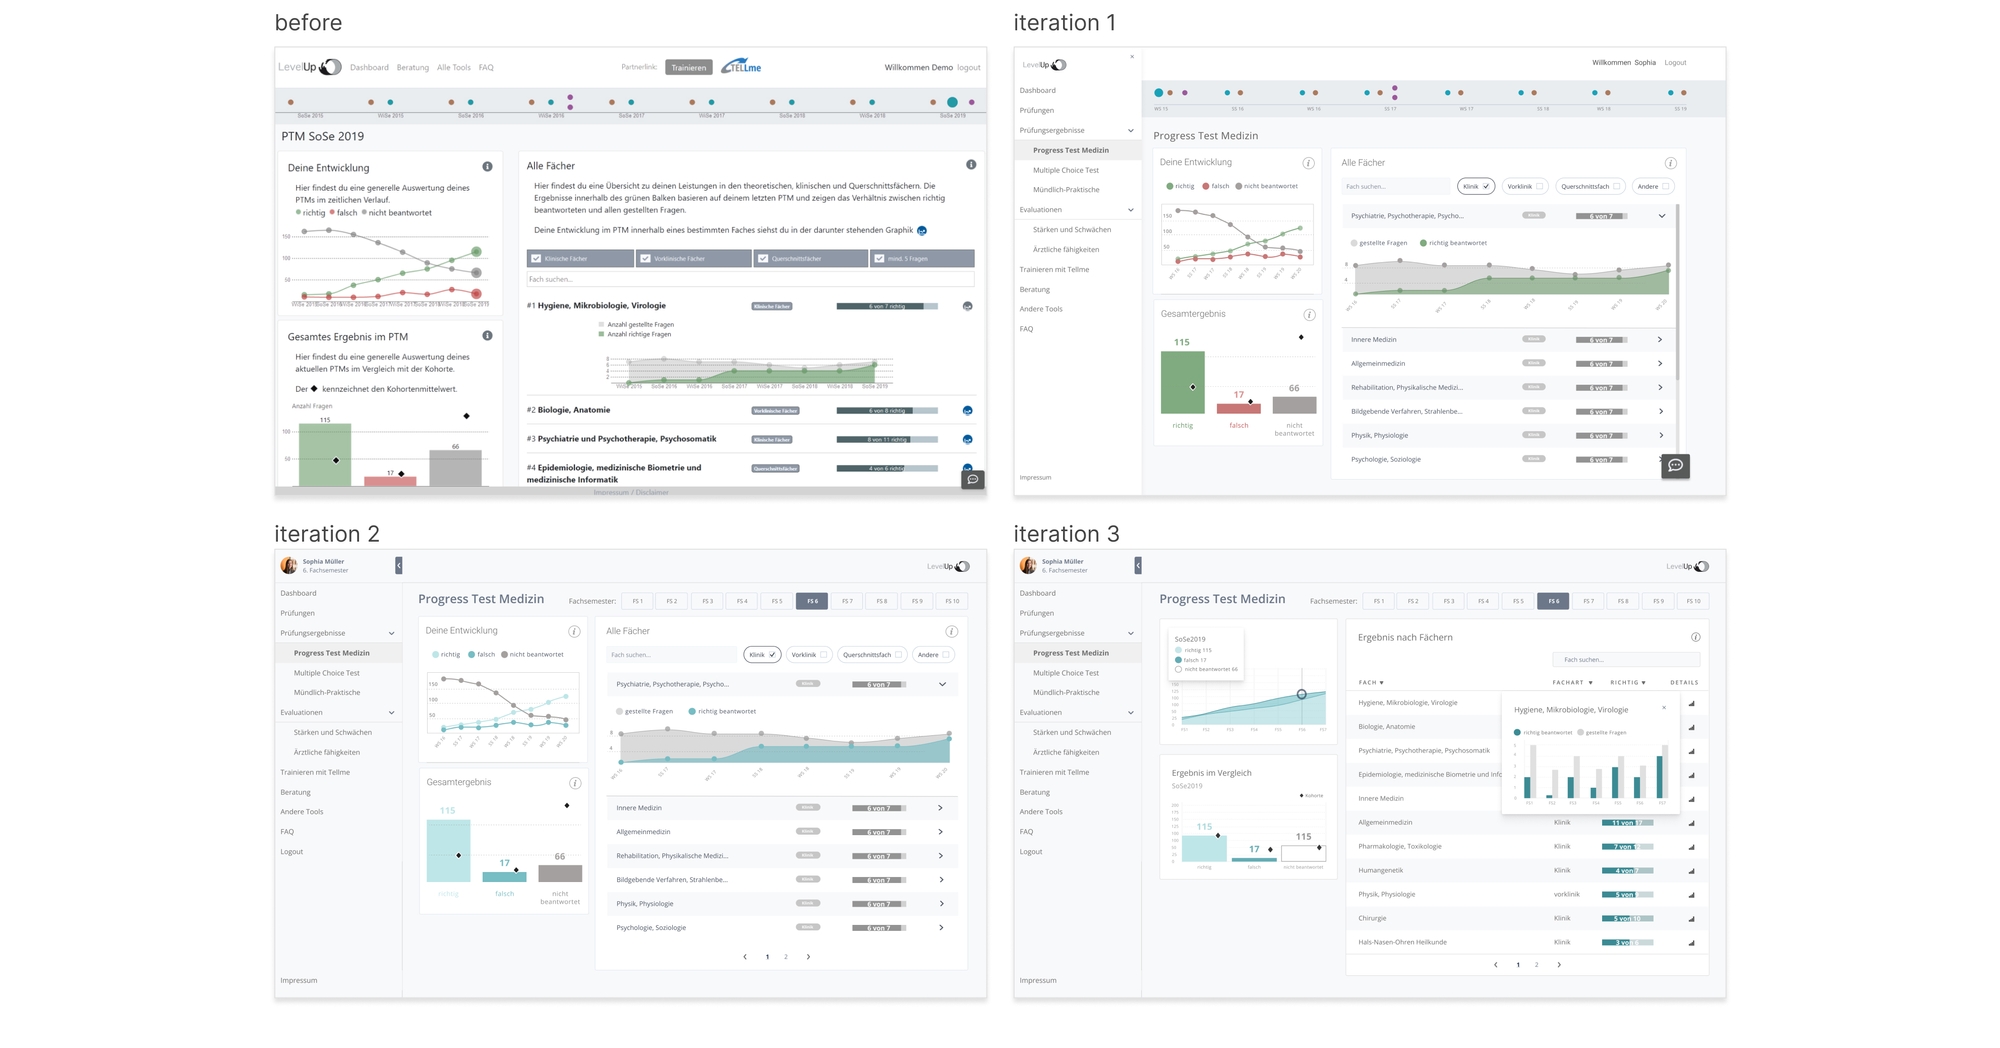Collapse the sidebar with the arrow icon
The width and height of the screenshot is (2000, 1048).
point(398,565)
